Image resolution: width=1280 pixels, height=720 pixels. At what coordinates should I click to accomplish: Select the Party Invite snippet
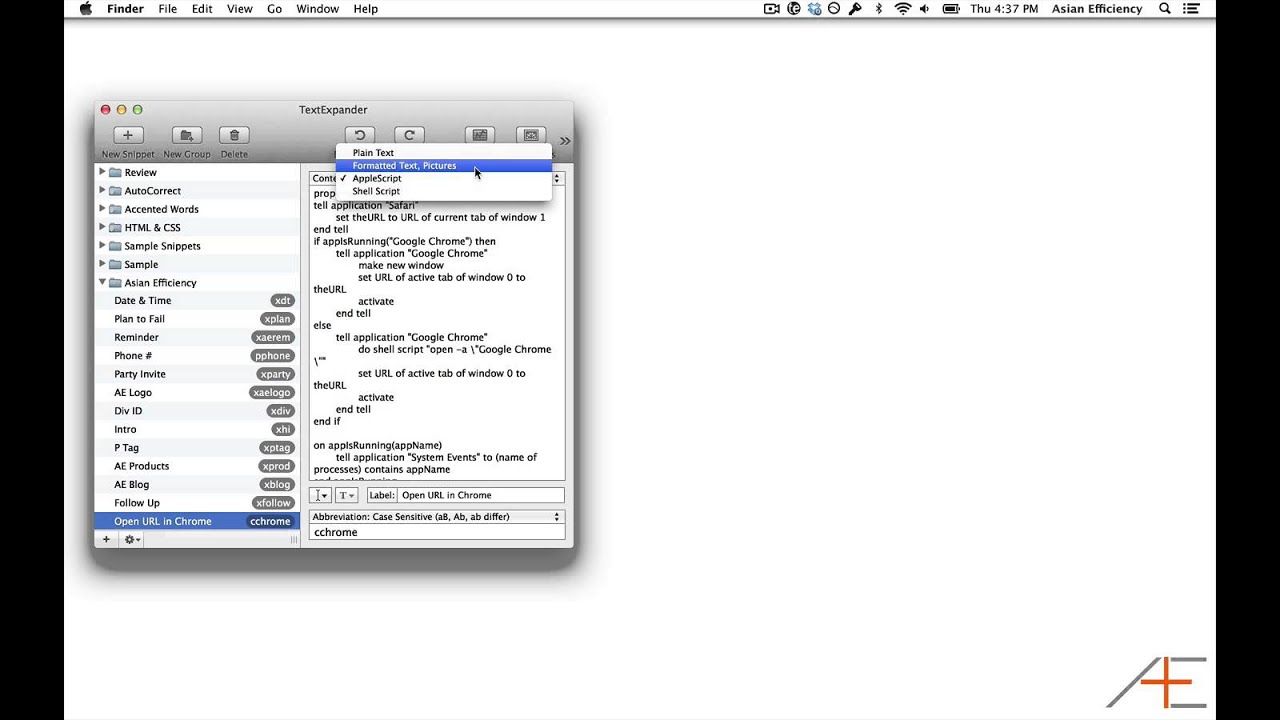(x=197, y=374)
